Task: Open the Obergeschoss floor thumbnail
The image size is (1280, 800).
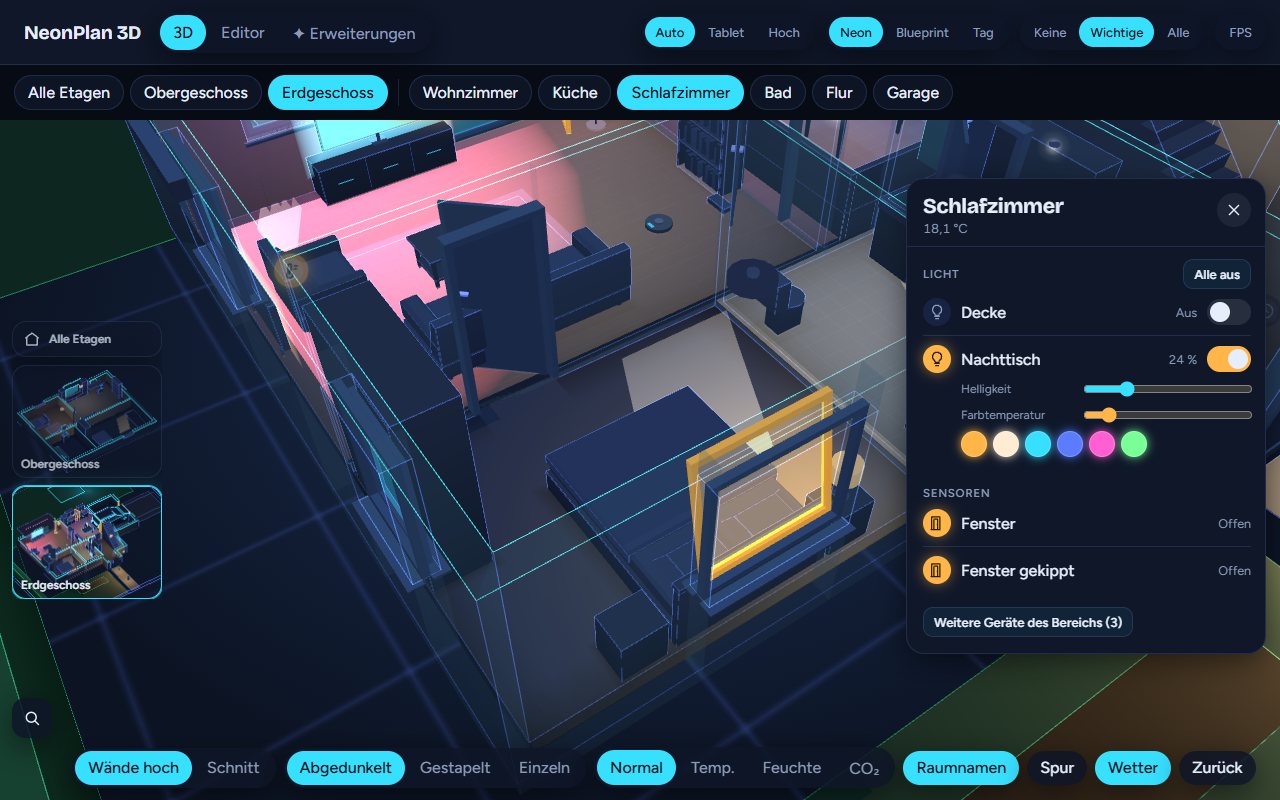Action: [x=87, y=421]
